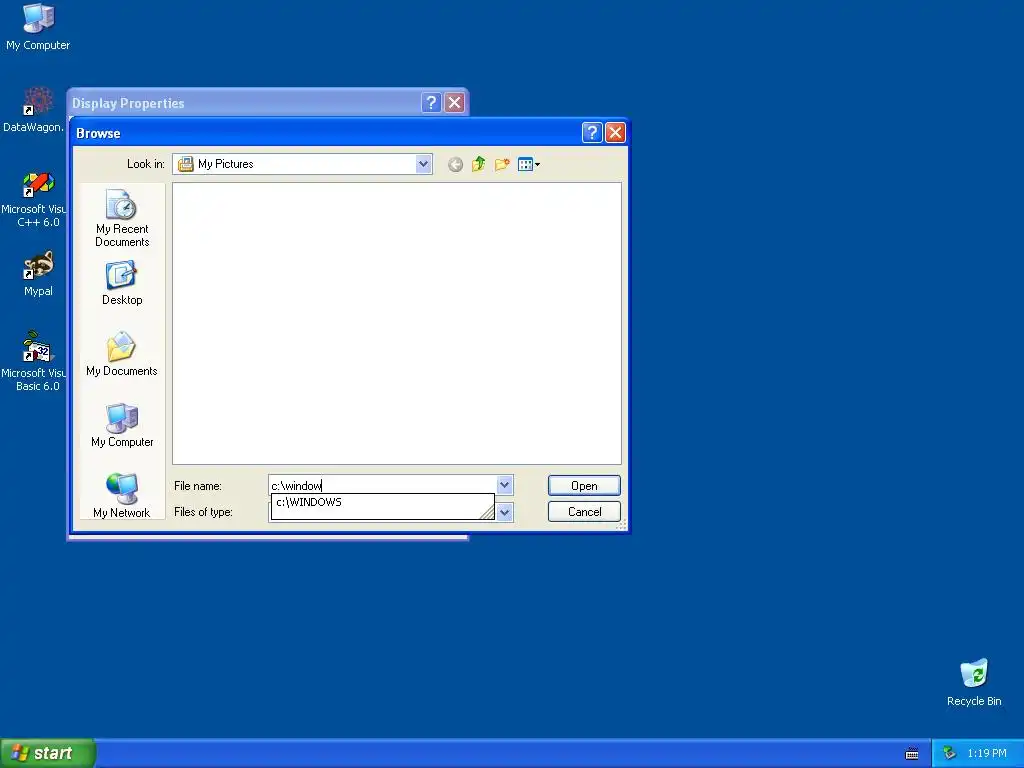Click Open in the Browse dialog
1024x768 pixels.
(584, 486)
